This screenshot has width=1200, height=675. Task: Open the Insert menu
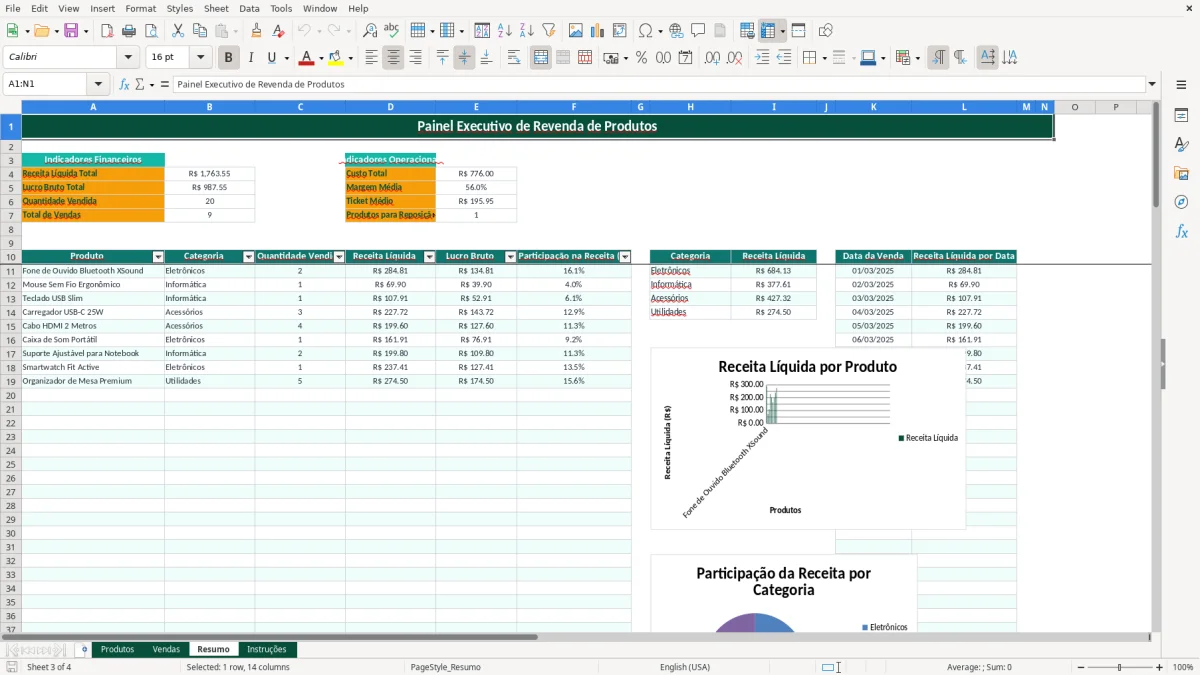coord(102,8)
